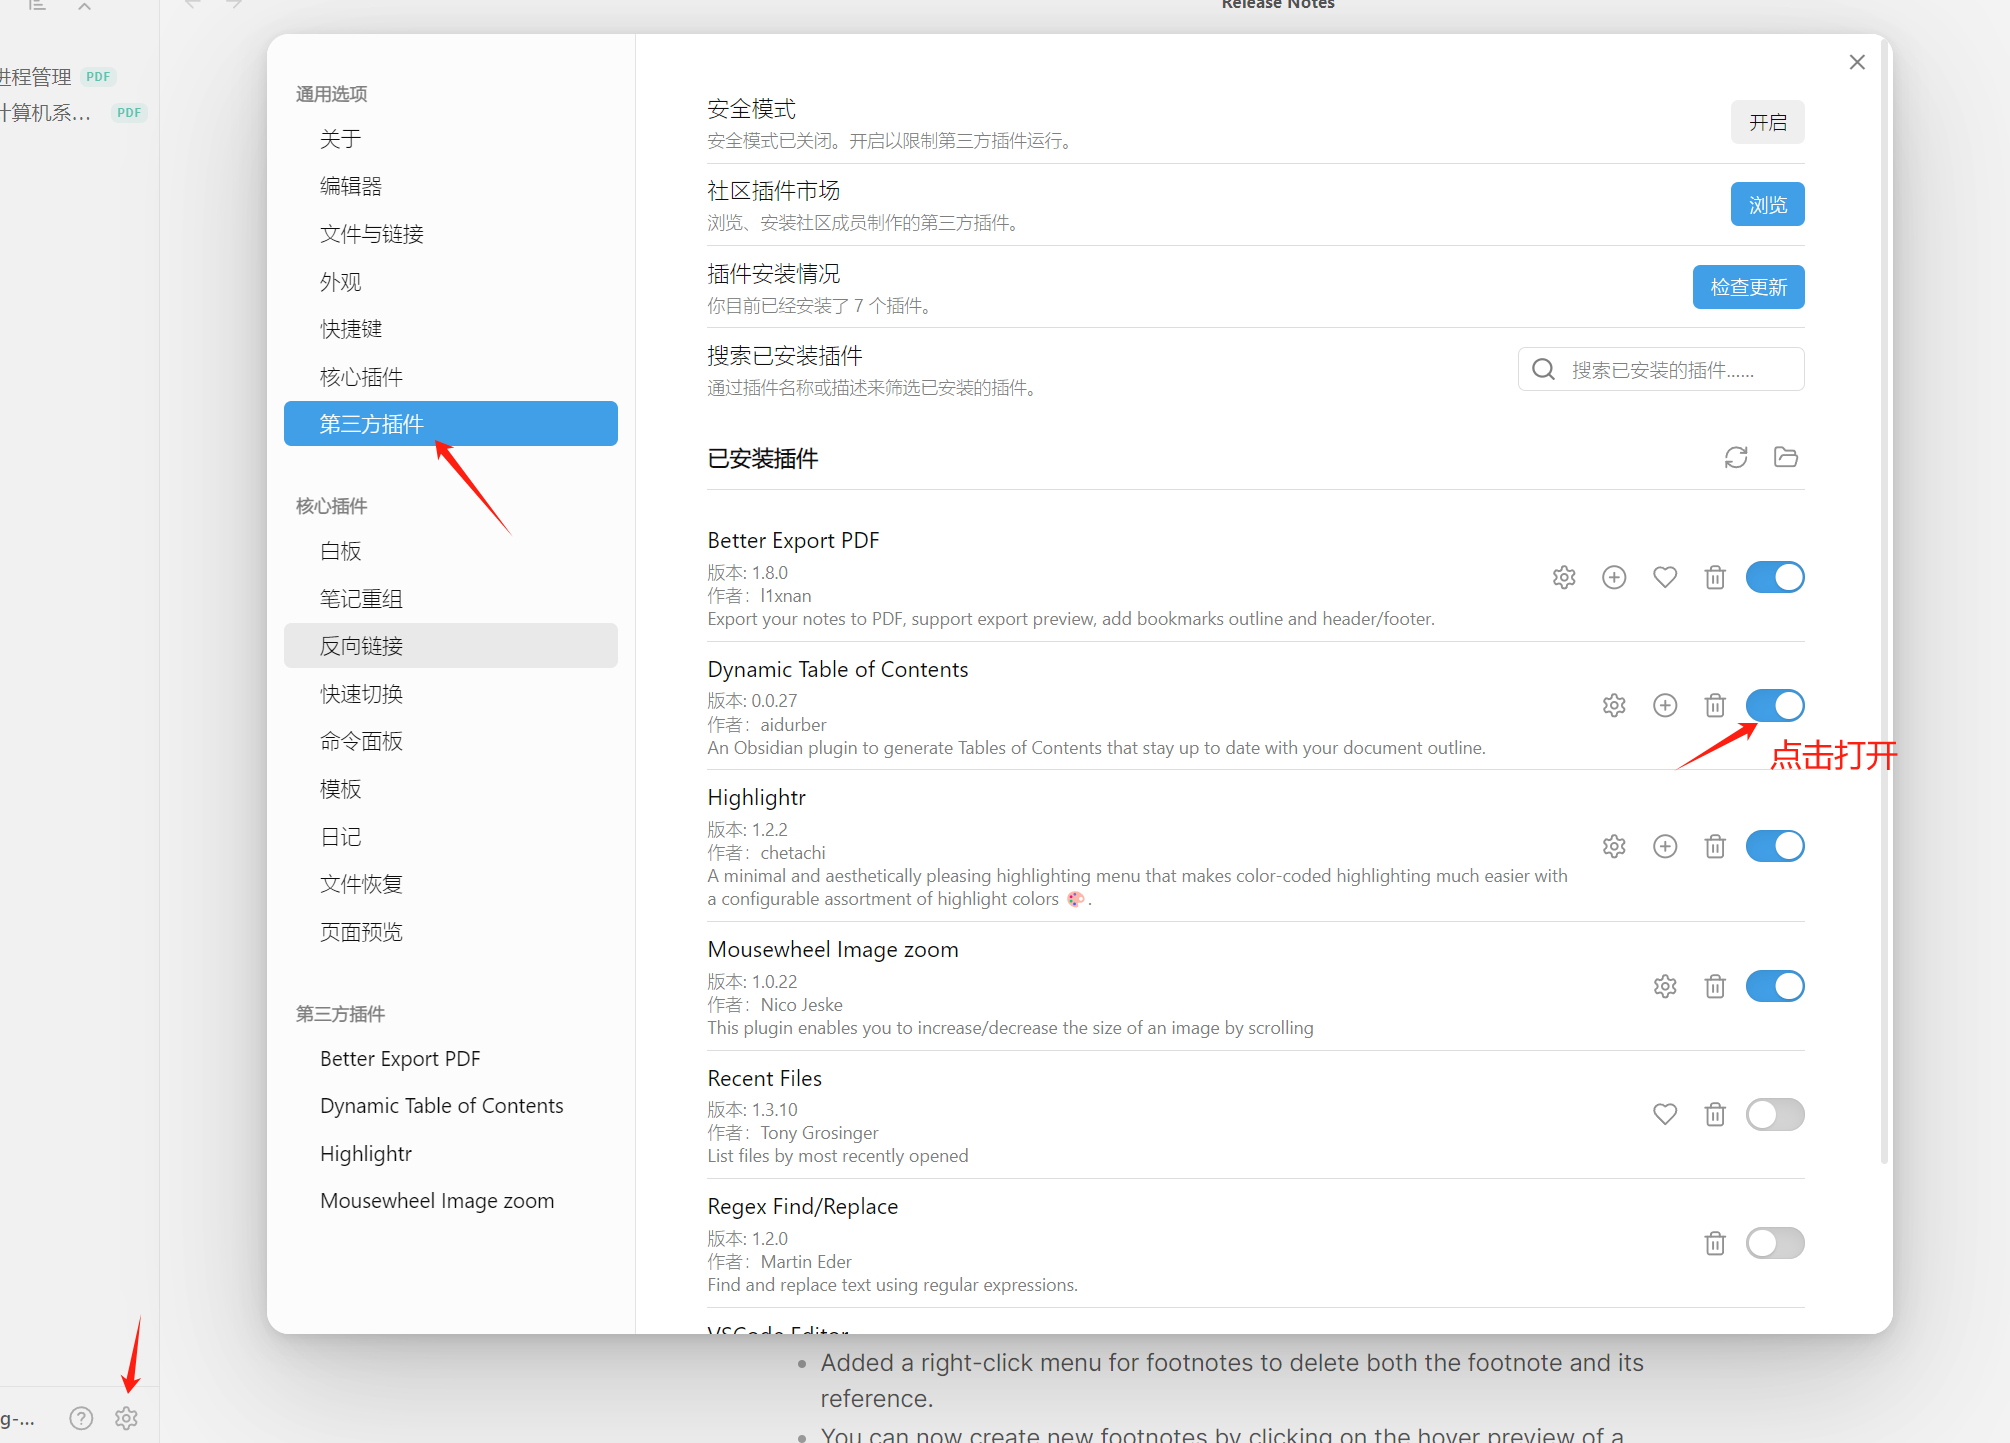2010x1443 pixels.
Task: Open 外观 settings section
Action: coord(340,282)
